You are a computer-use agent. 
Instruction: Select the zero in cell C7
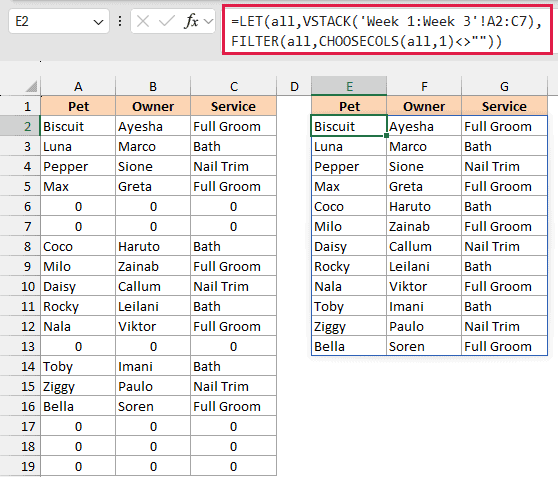click(x=233, y=226)
